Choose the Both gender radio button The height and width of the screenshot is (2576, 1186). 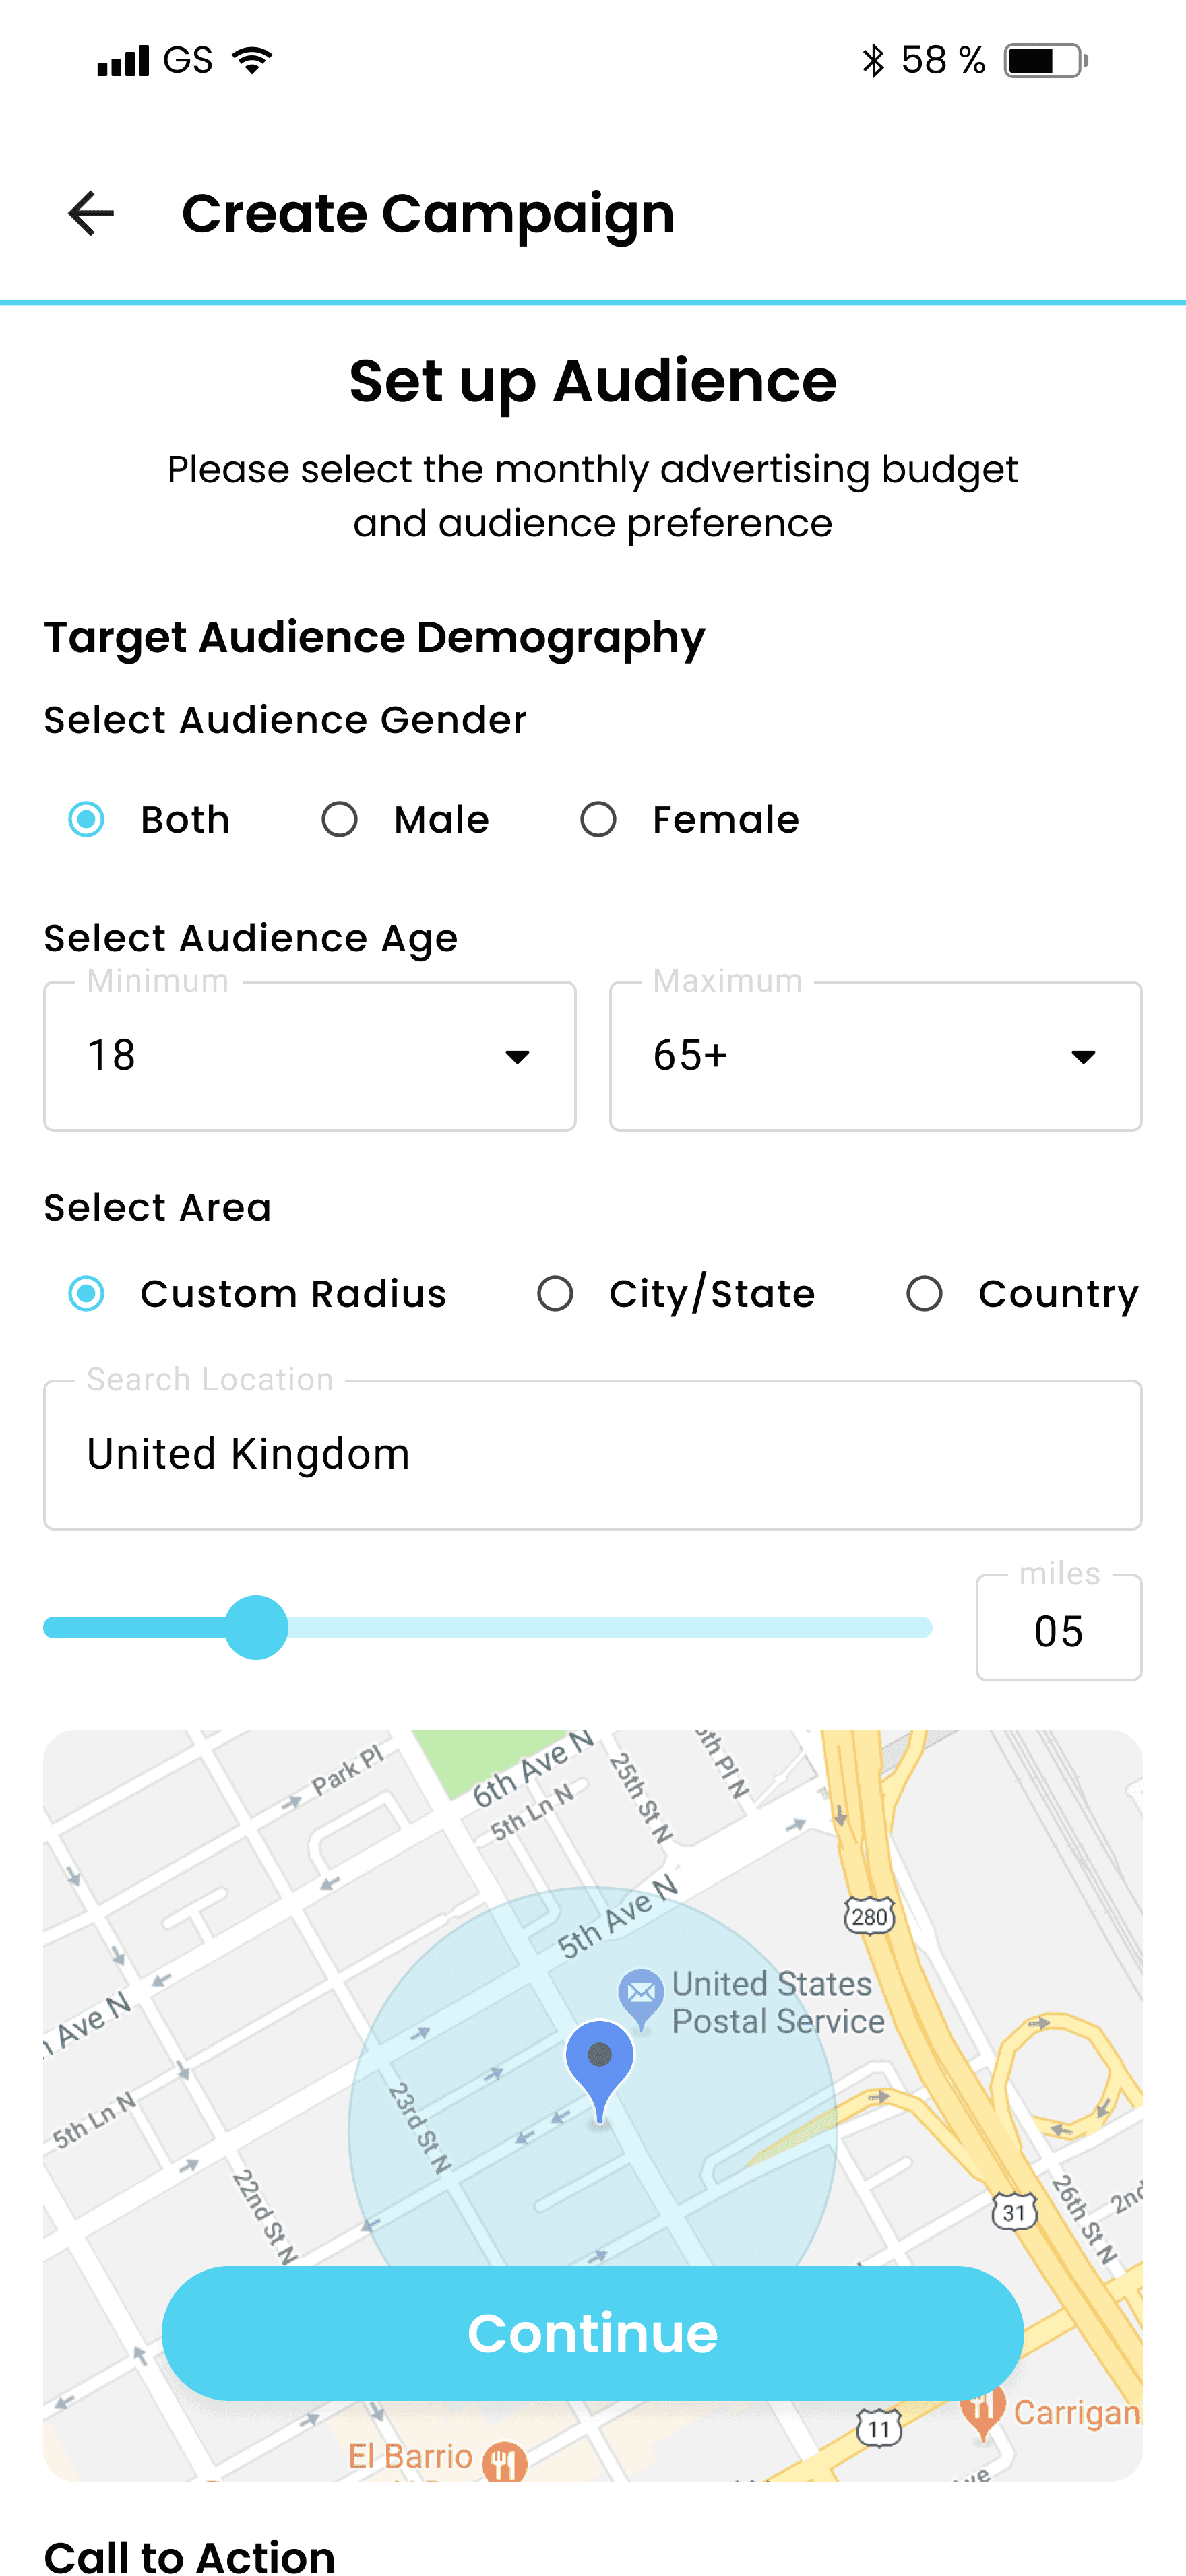click(87, 820)
